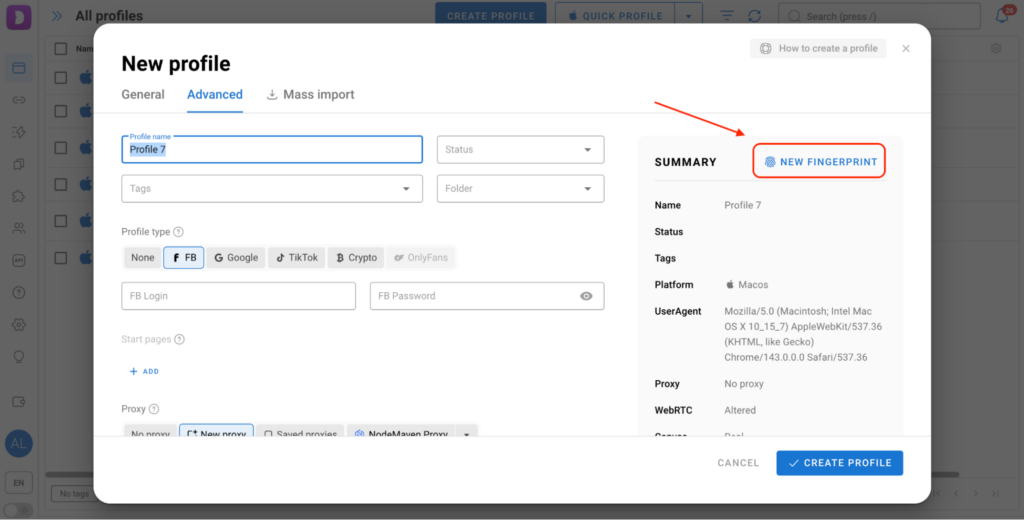Choose the New proxy option
Viewport: 1024px width, 520px height.
(x=216, y=434)
